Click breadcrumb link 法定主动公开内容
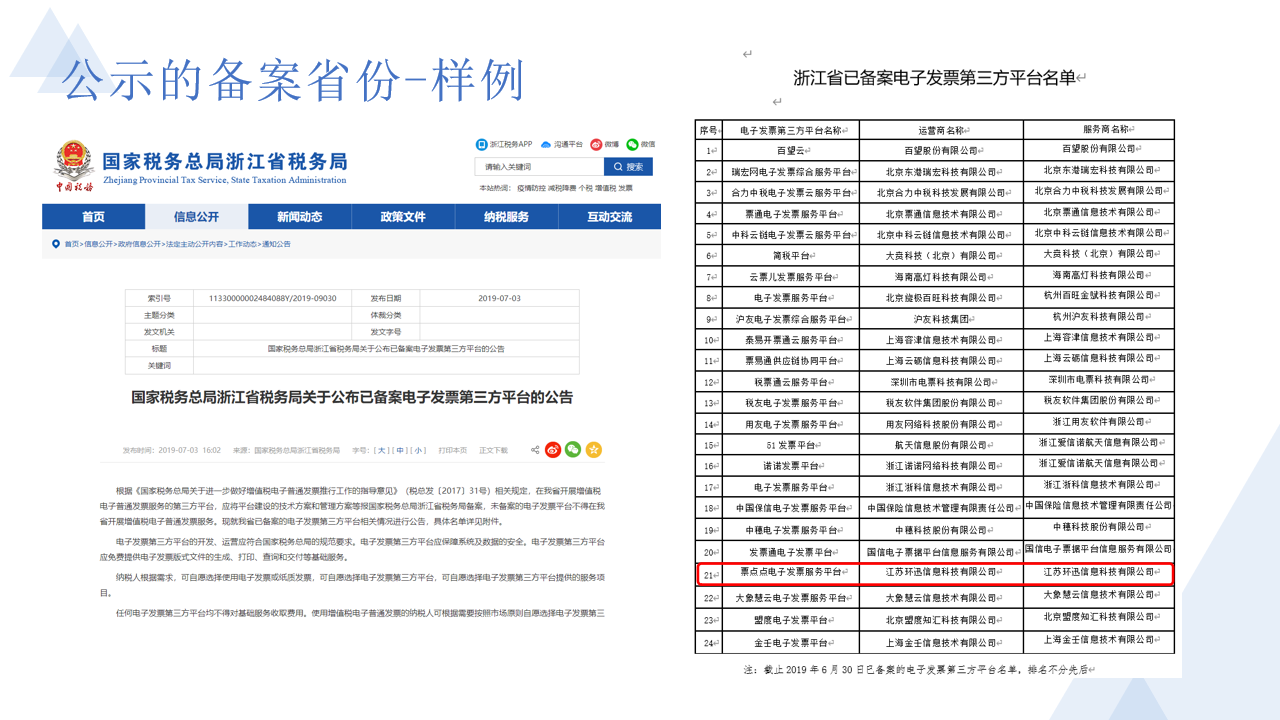The height and width of the screenshot is (720, 1280). click(x=195, y=244)
